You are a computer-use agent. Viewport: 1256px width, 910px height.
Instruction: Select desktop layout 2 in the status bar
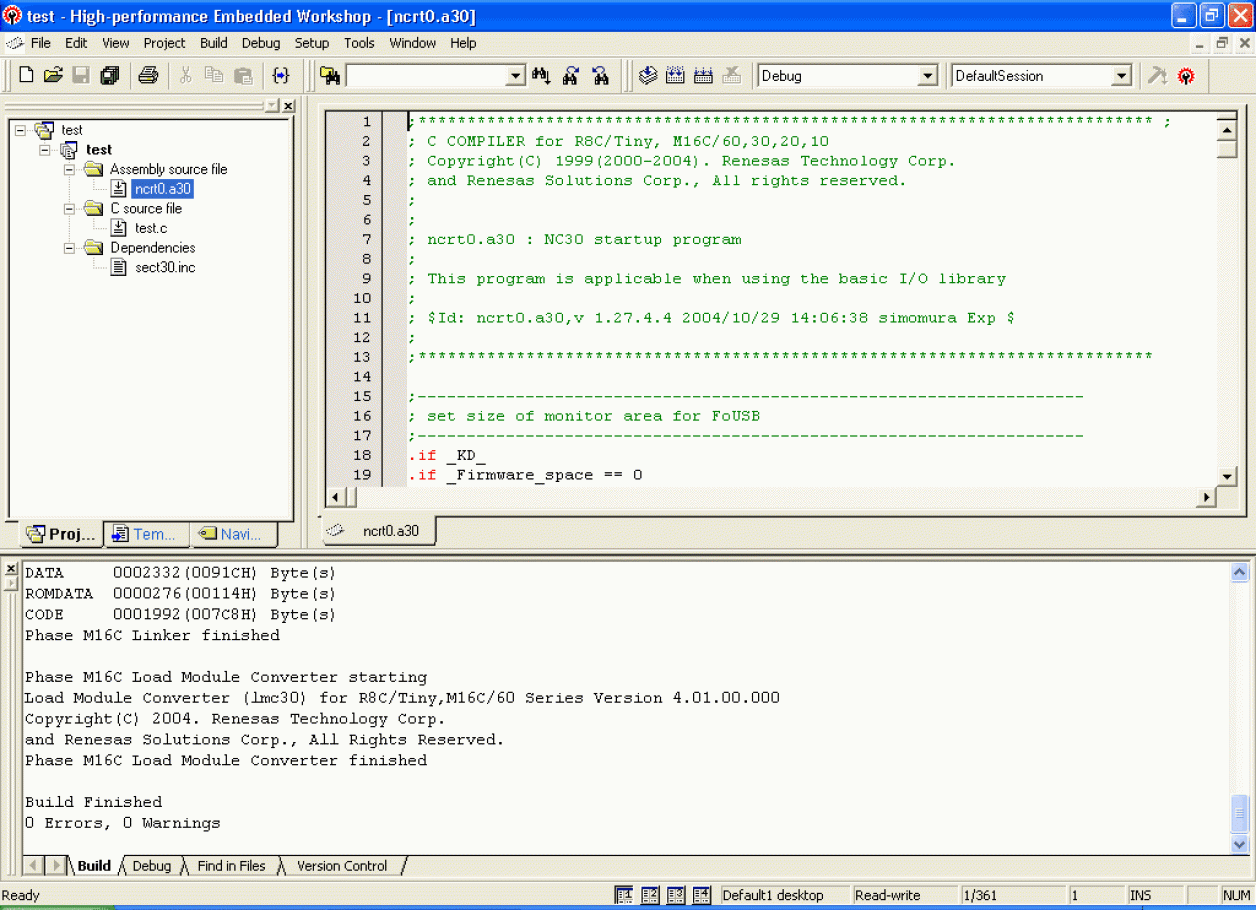tap(650, 895)
